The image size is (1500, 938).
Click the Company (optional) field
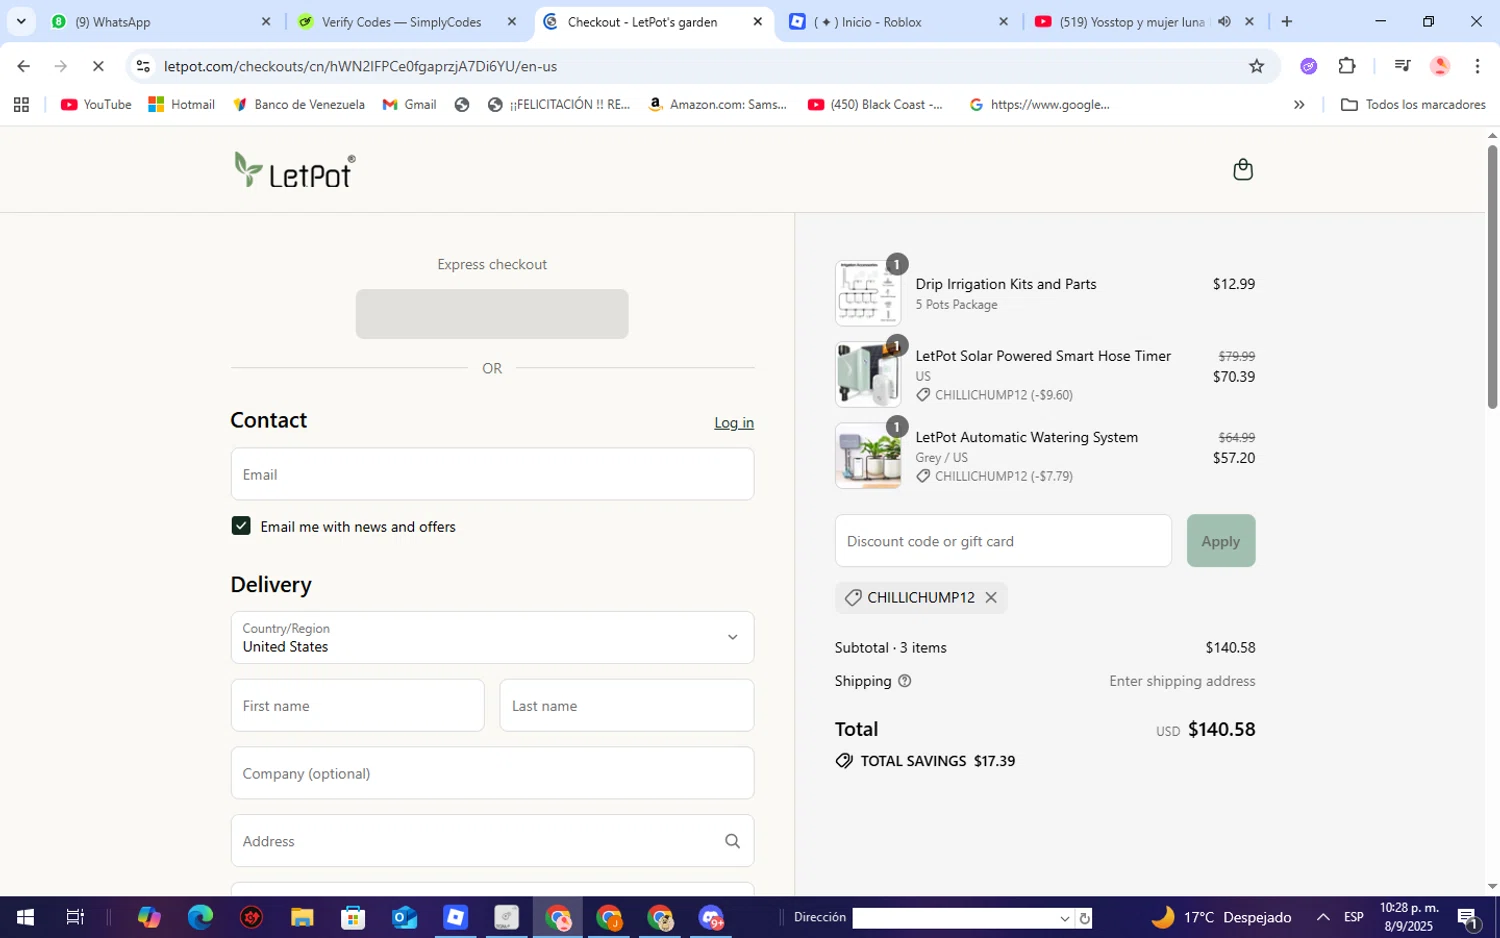tap(492, 773)
